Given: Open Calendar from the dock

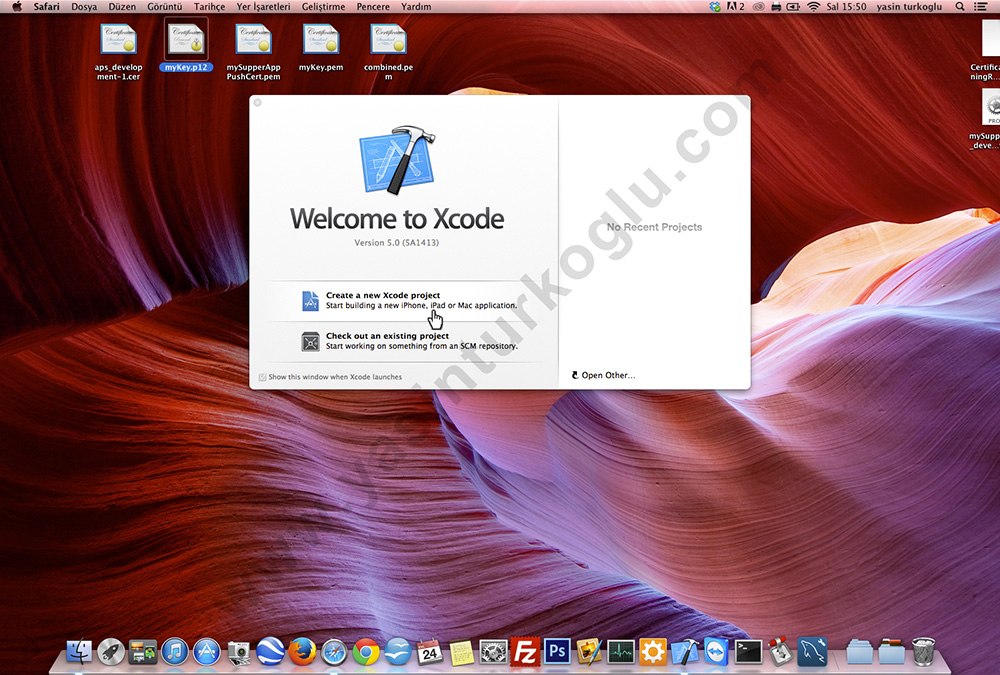Looking at the screenshot, I should (430, 651).
